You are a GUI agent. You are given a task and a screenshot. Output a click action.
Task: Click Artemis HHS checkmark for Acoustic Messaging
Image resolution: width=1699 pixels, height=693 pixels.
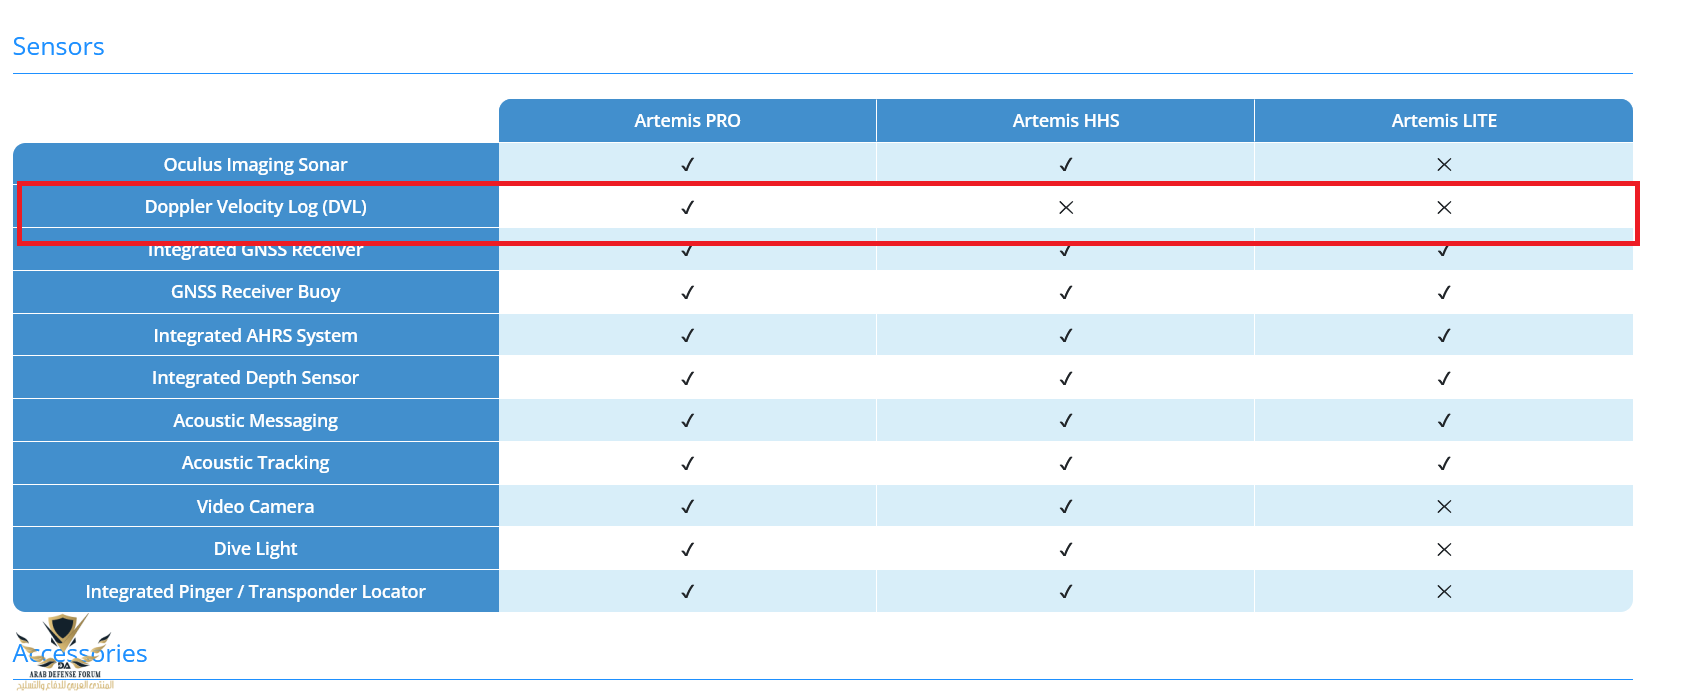point(1066,421)
